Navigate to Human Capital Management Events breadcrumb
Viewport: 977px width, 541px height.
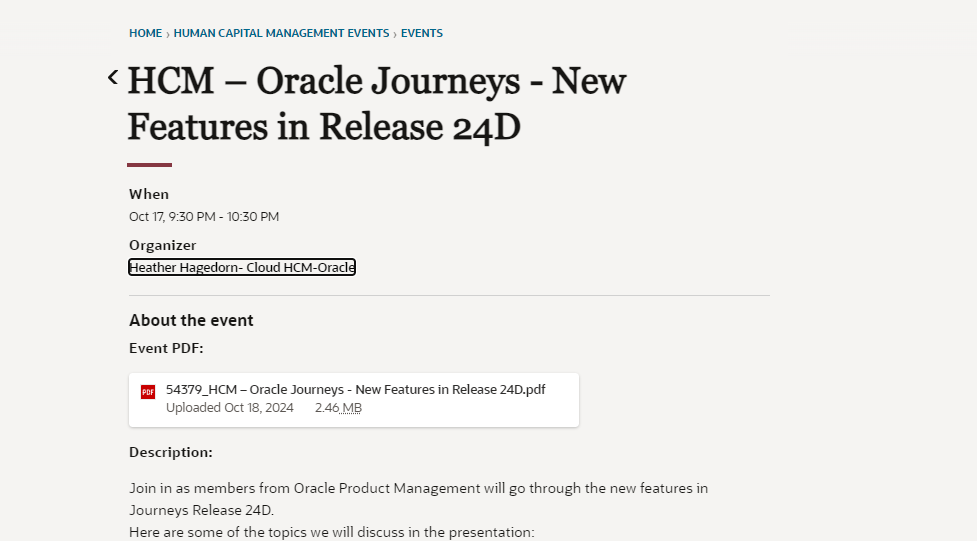[x=281, y=33]
